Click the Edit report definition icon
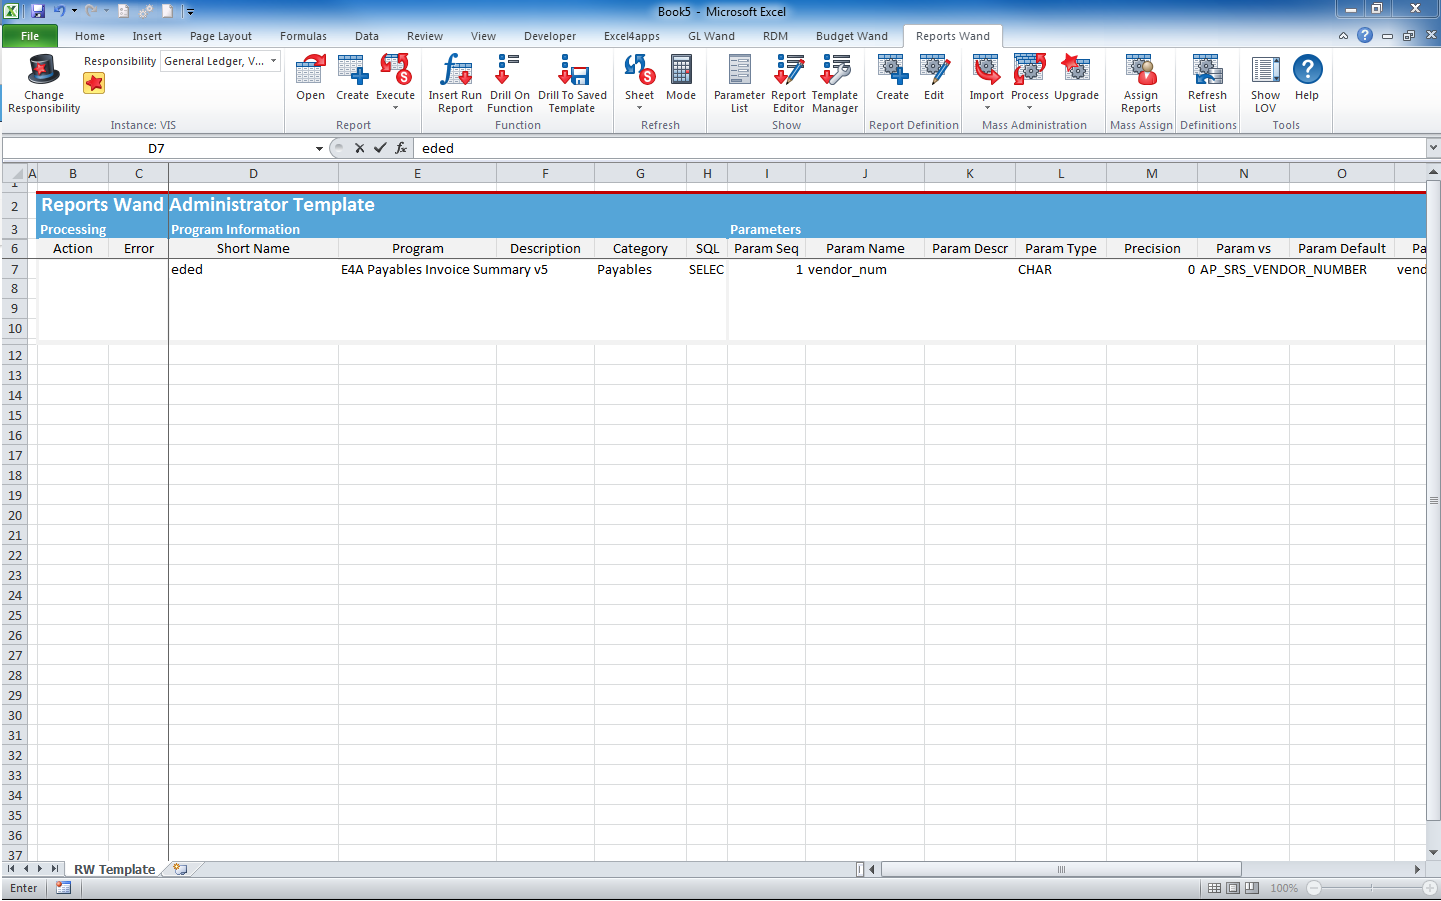This screenshot has width=1441, height=901. tap(934, 70)
